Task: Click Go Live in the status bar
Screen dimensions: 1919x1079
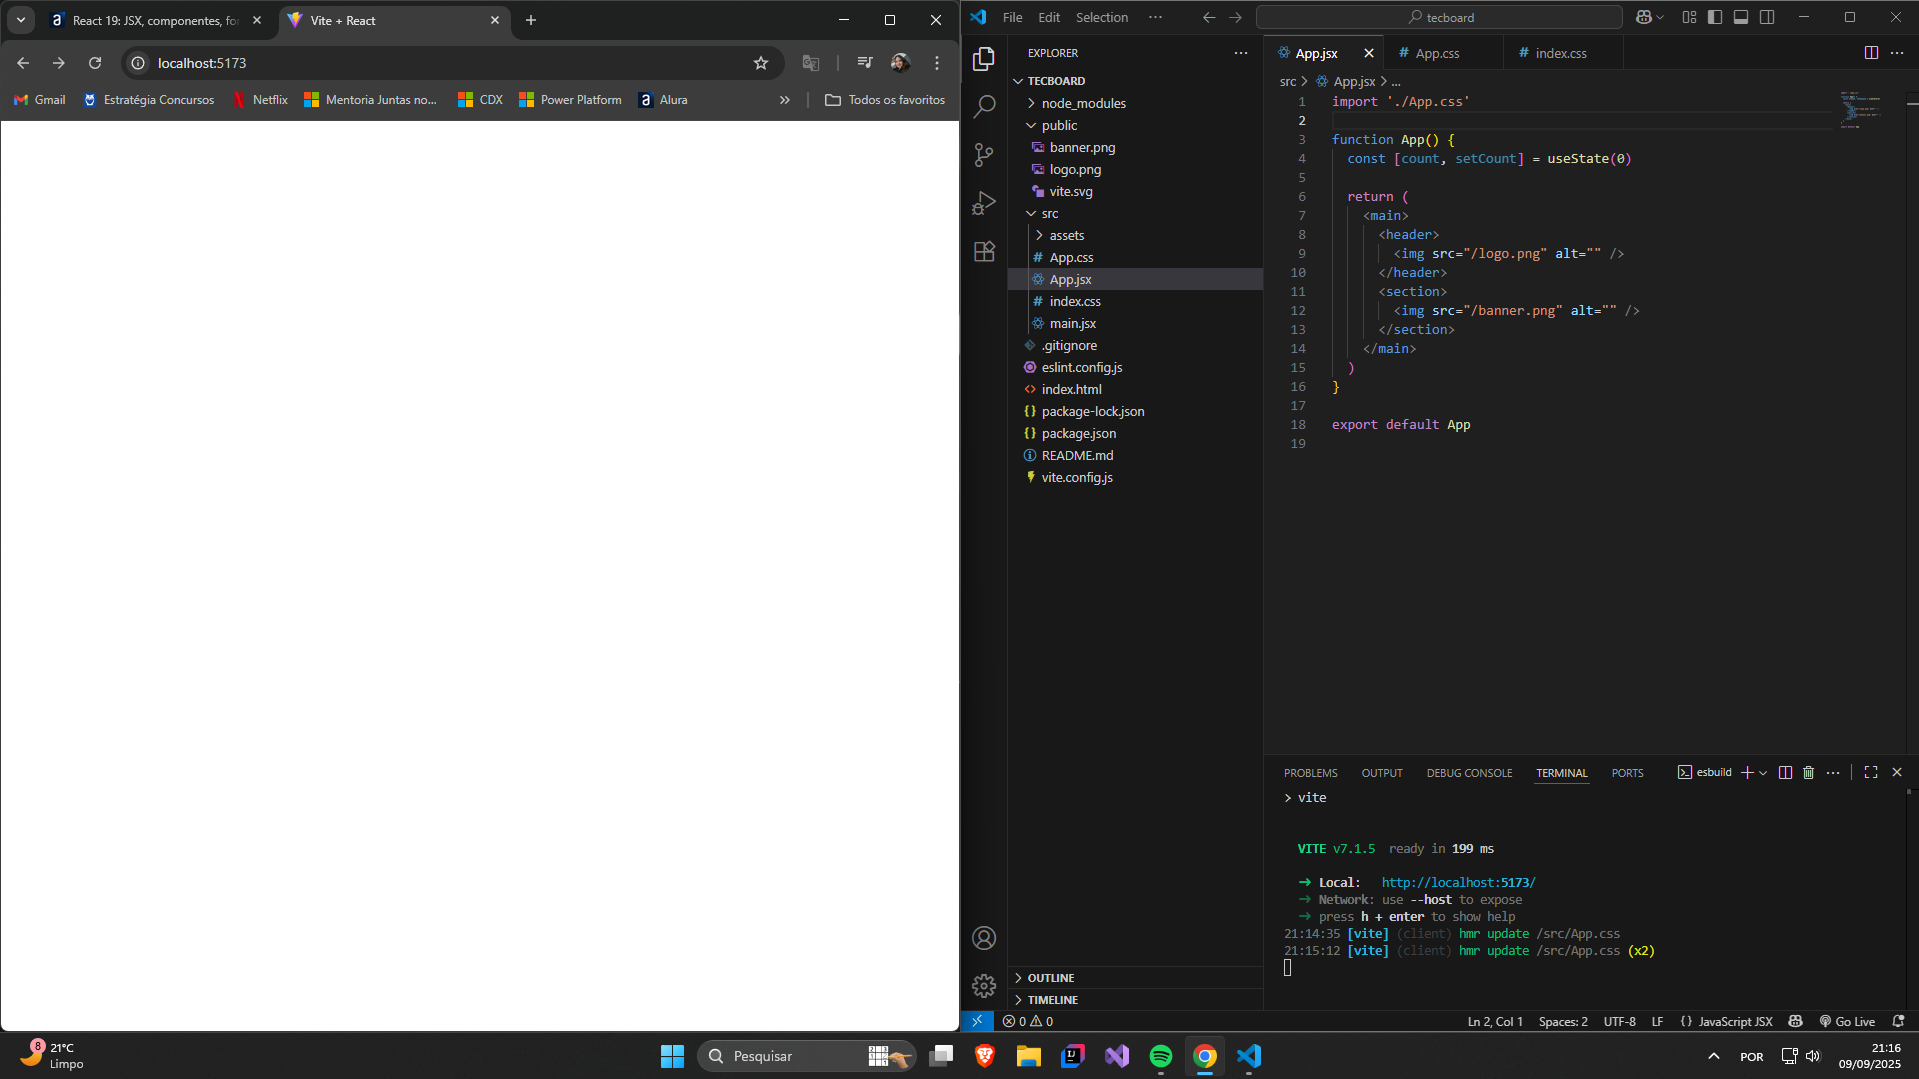Action: pos(1847,1021)
